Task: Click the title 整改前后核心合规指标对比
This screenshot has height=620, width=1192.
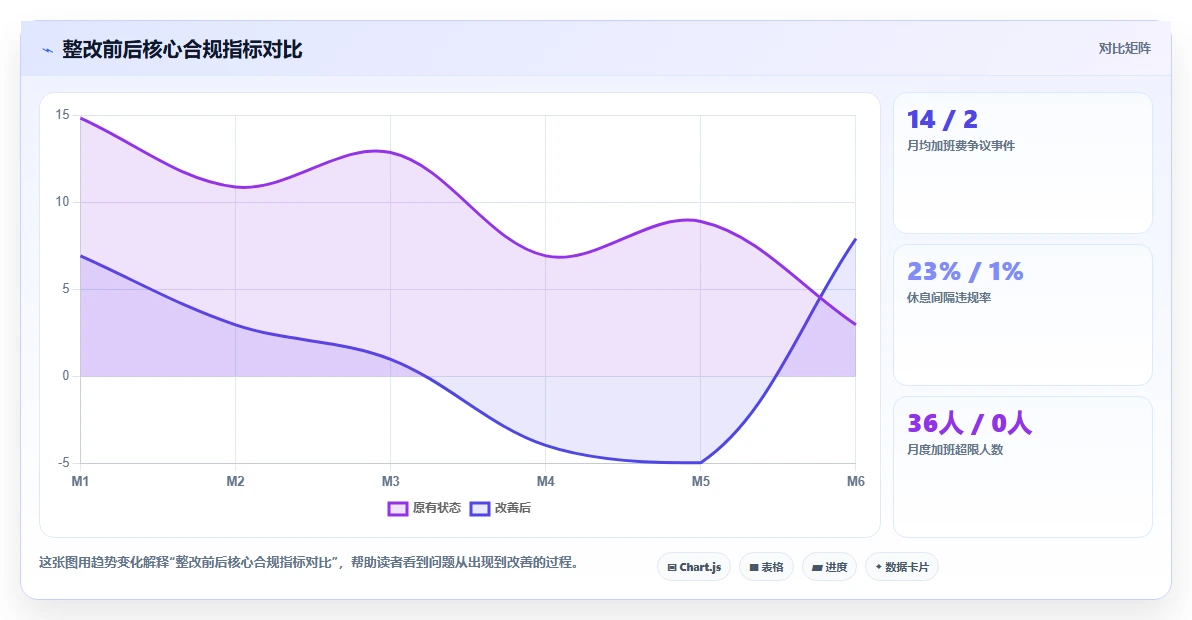Action: 182,49
